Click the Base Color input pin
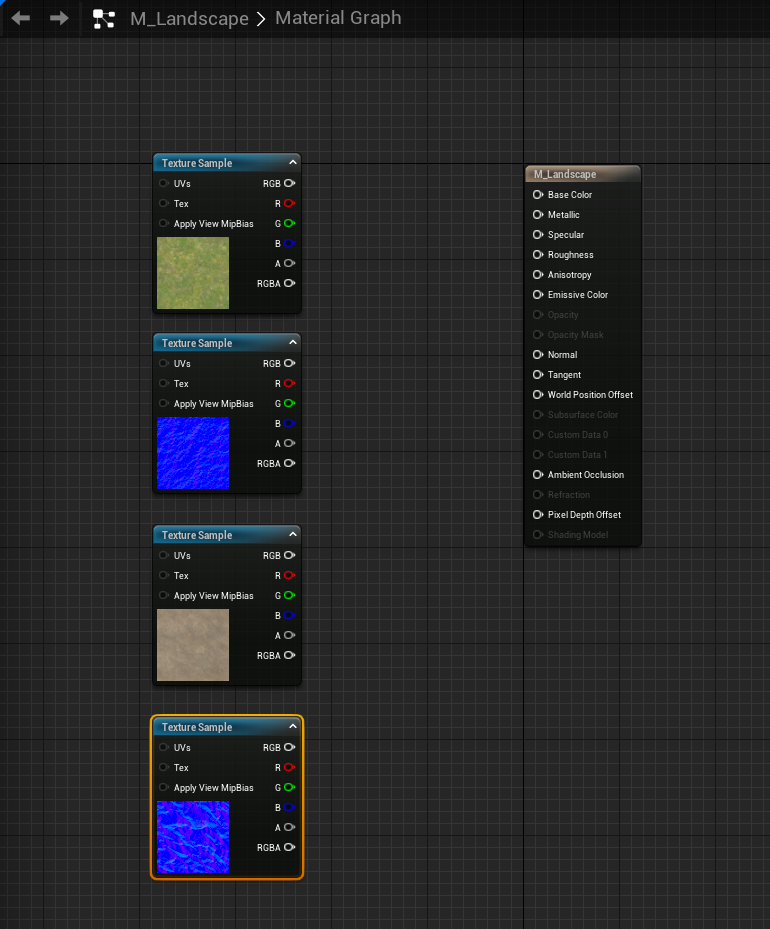This screenshot has height=929, width=770. (538, 195)
